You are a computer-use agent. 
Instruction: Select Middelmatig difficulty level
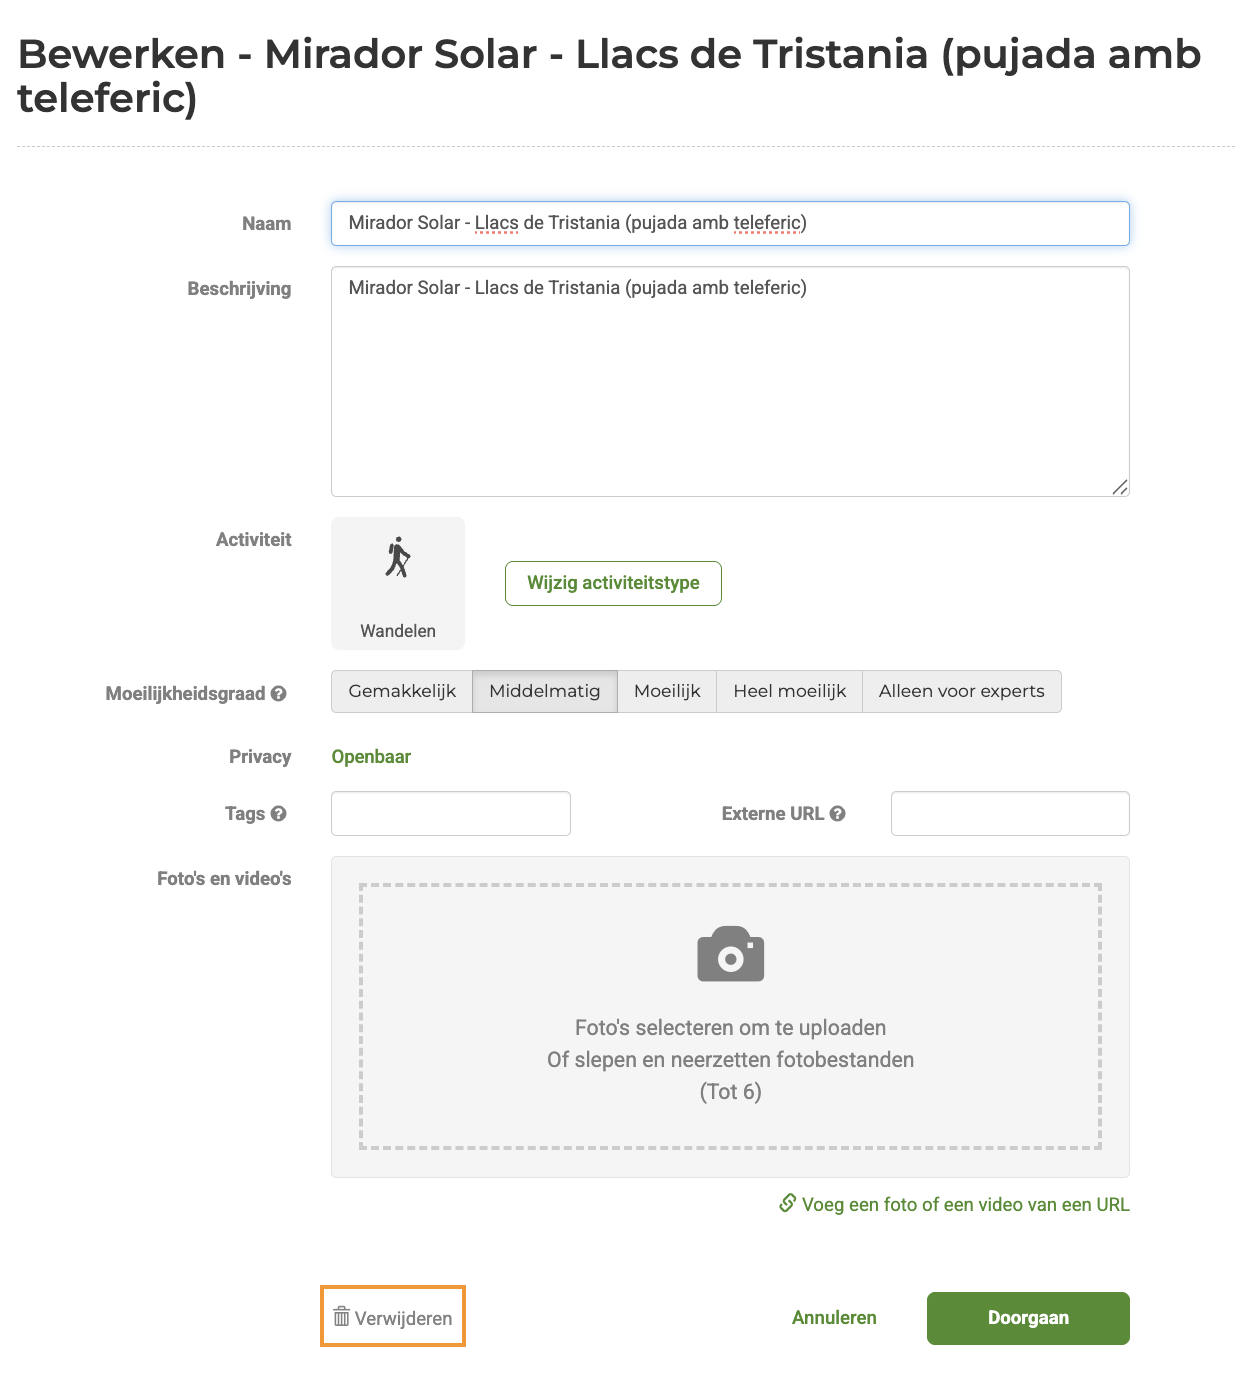[x=545, y=691]
